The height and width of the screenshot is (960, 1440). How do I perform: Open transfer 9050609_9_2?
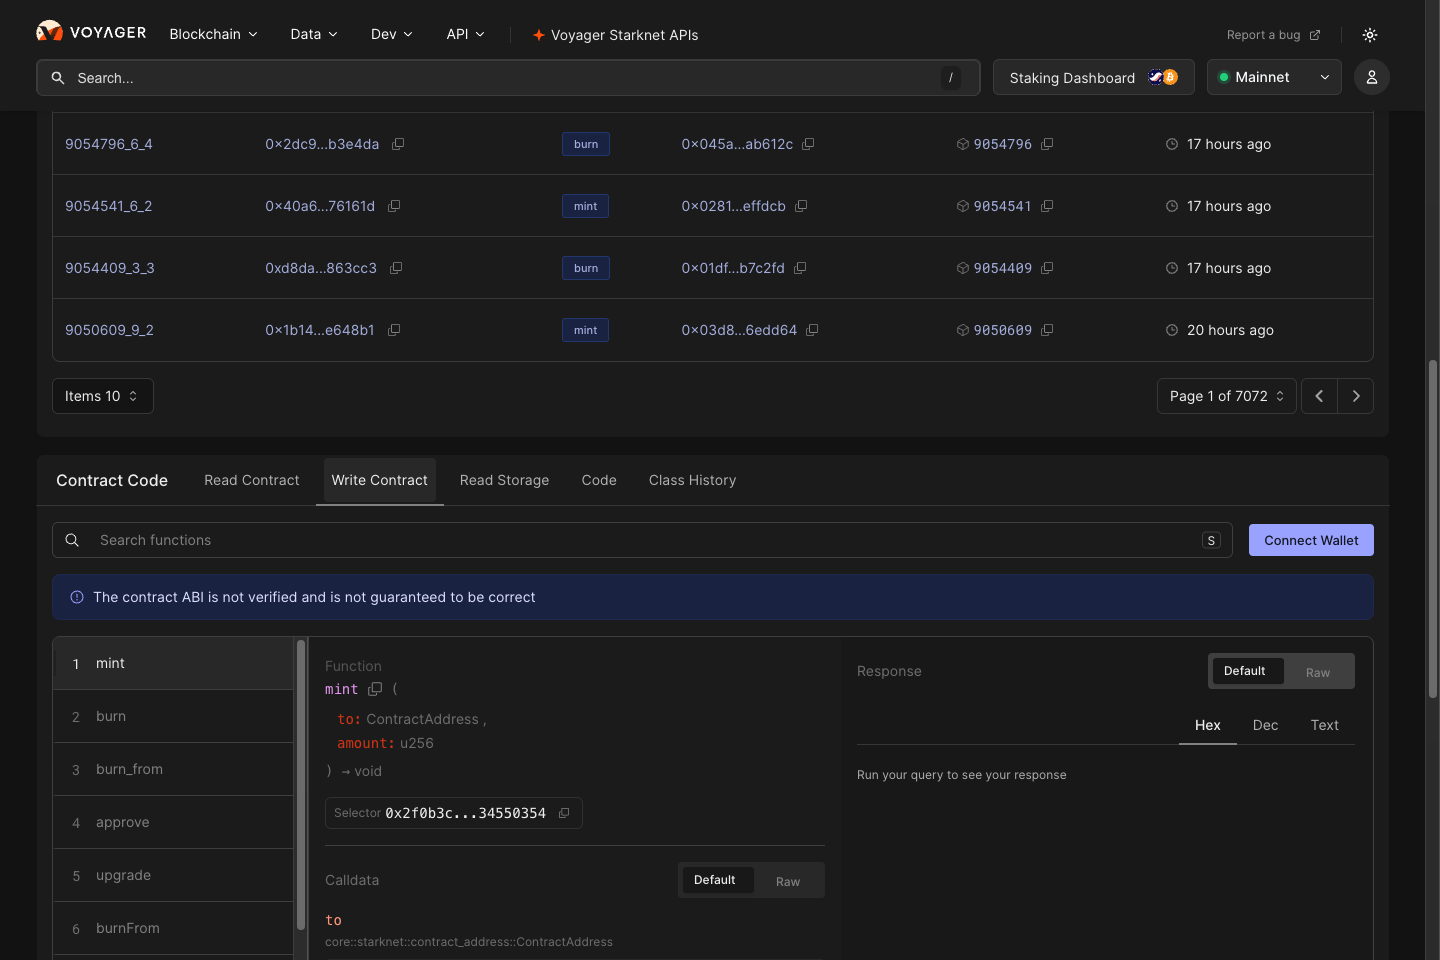109,330
